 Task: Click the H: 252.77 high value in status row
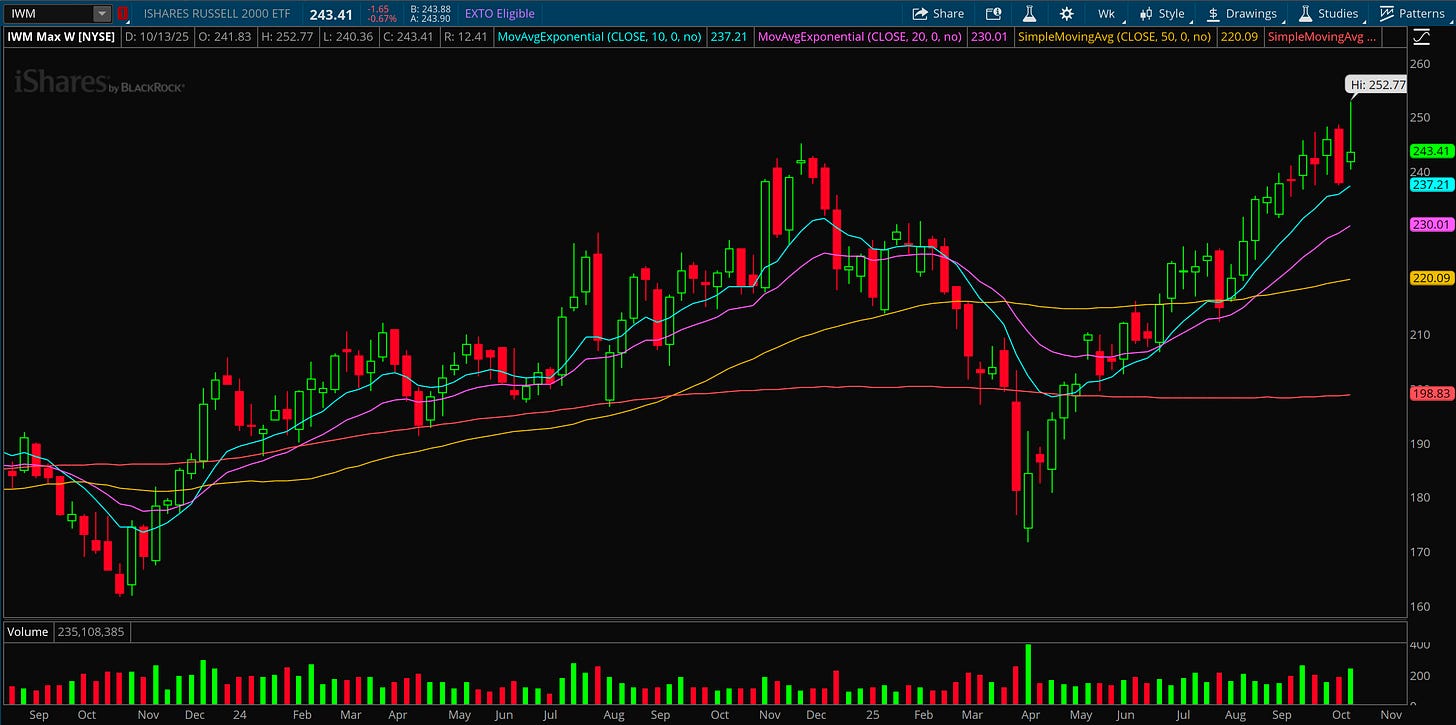coord(286,37)
